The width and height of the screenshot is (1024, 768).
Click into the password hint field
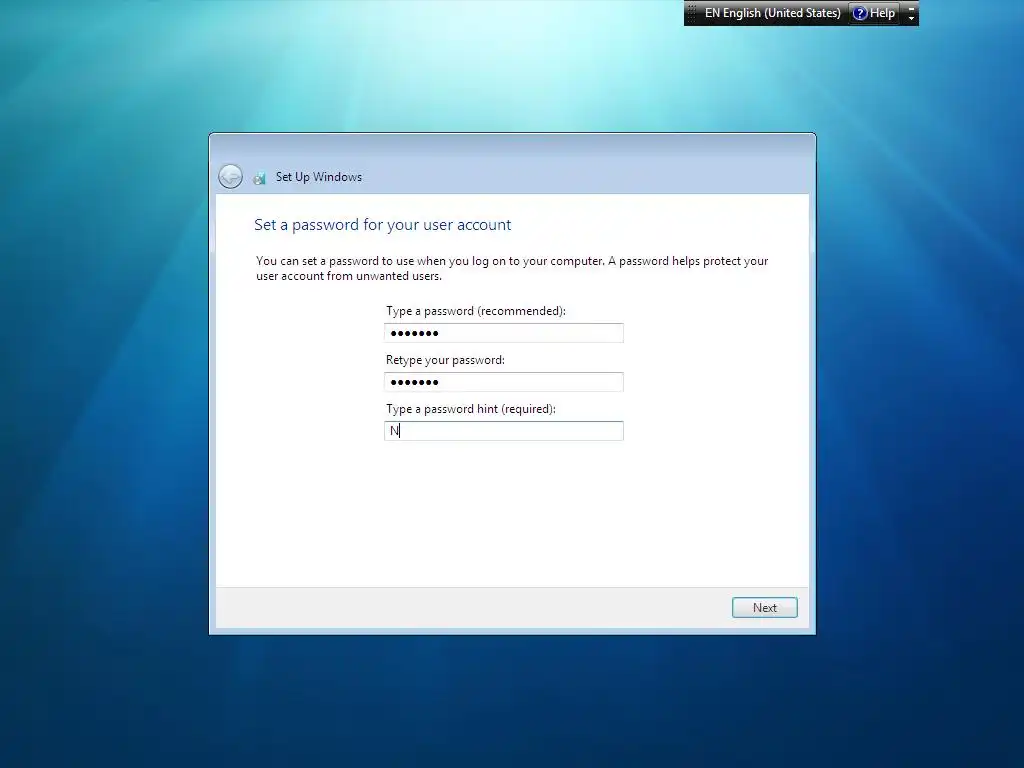(x=504, y=431)
